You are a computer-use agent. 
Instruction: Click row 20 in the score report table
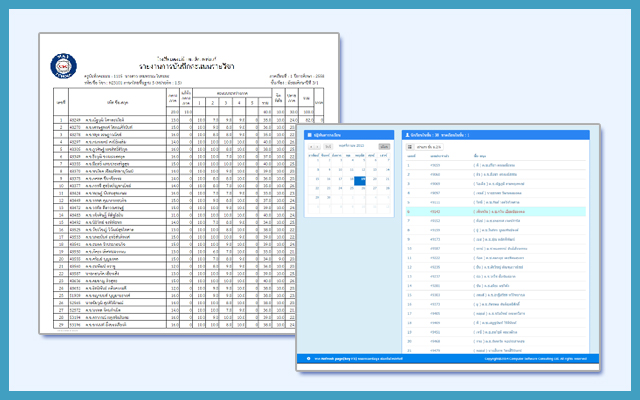point(175,259)
